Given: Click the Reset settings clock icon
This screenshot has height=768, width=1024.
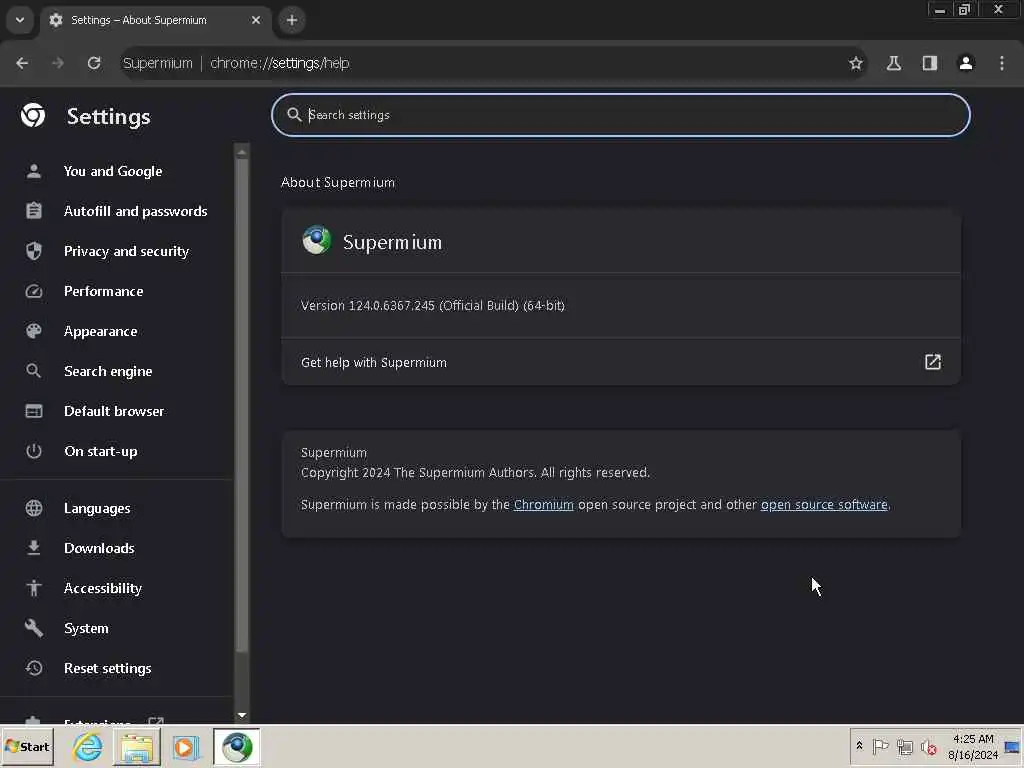Looking at the screenshot, I should 34,668.
